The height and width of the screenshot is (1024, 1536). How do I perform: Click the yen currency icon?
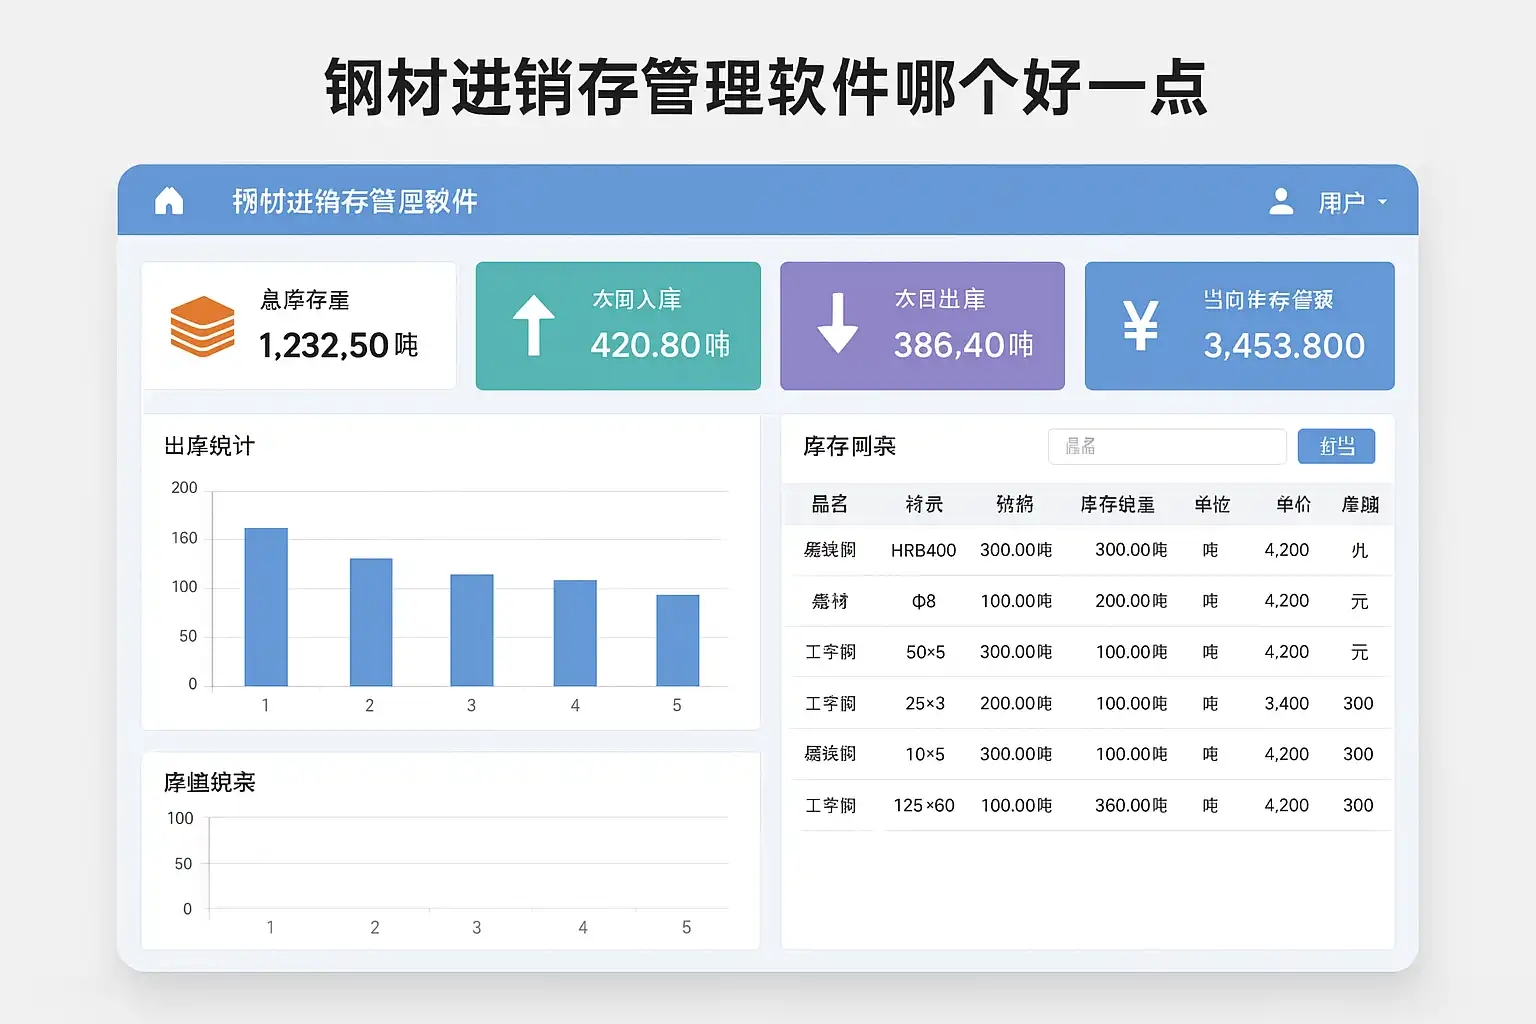coord(1140,326)
